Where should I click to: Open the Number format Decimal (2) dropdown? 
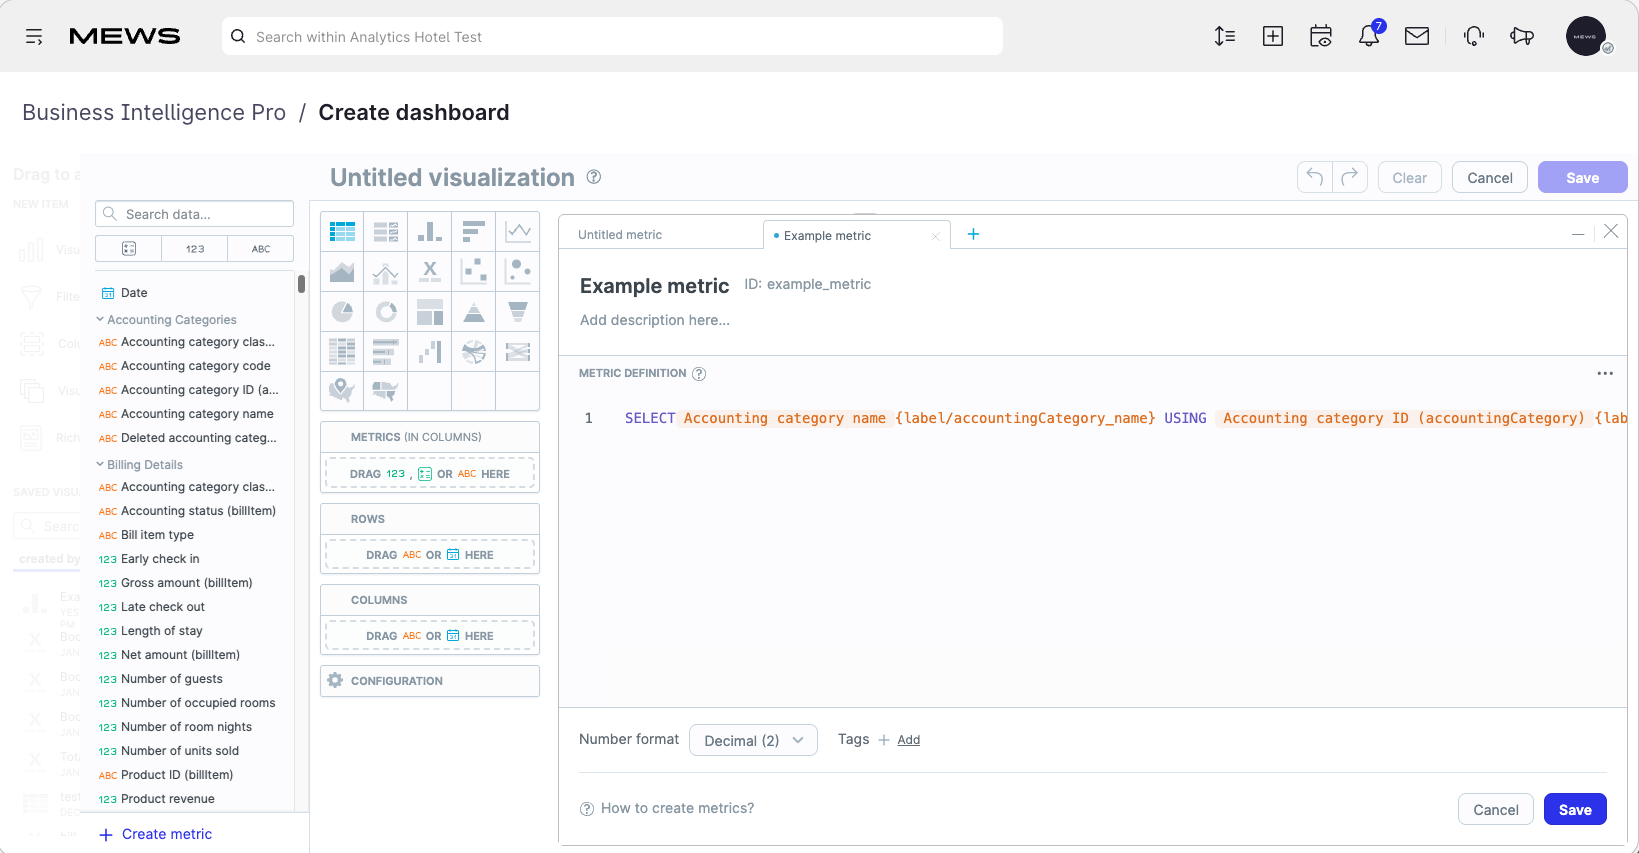click(753, 740)
